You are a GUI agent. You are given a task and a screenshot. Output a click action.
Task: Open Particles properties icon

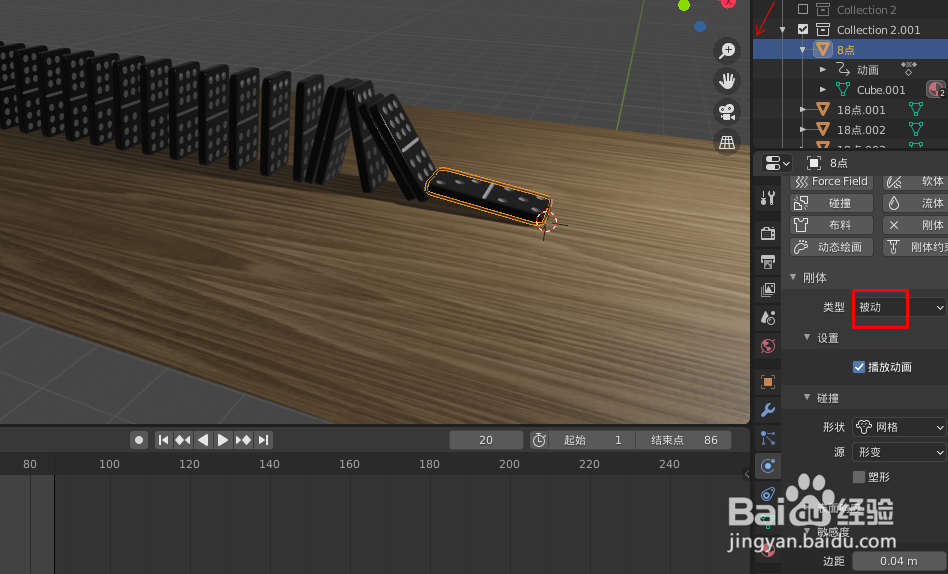tap(768, 438)
